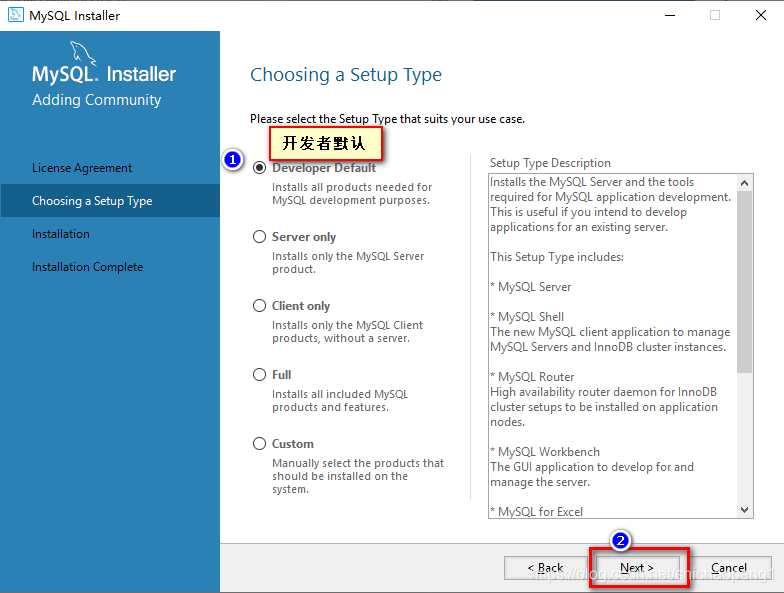Click the 'Adding Community' subtitle
This screenshot has height=593, width=784.
point(96,100)
